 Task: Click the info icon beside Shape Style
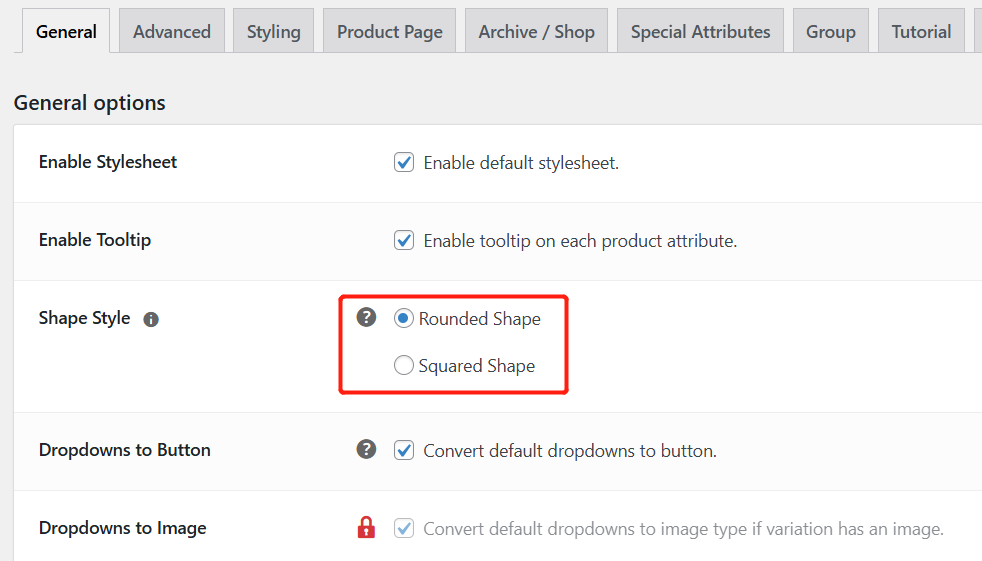[151, 320]
